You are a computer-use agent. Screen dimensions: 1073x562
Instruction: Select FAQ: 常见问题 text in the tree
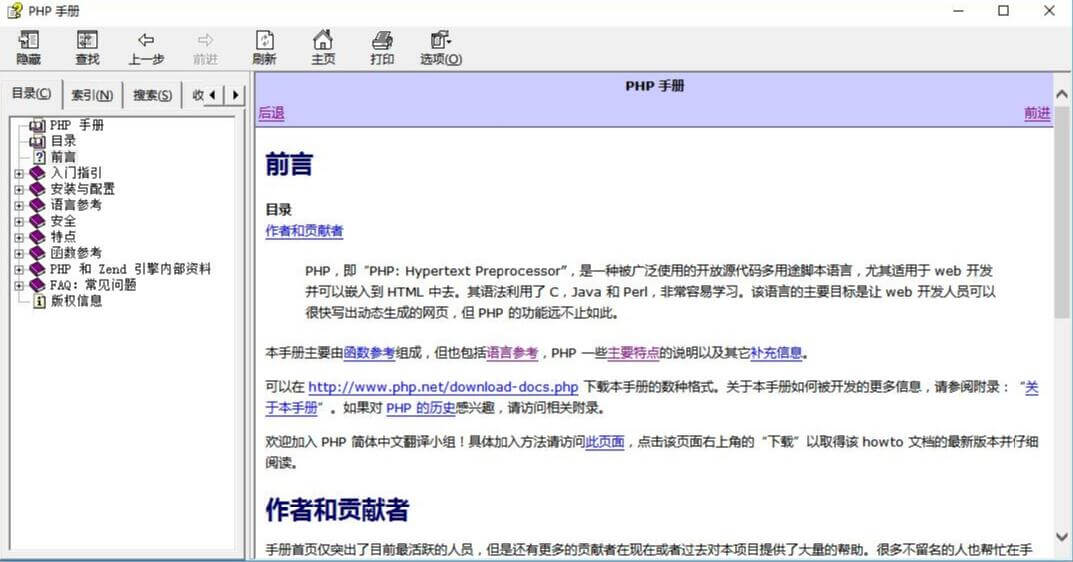pyautogui.click(x=93, y=285)
